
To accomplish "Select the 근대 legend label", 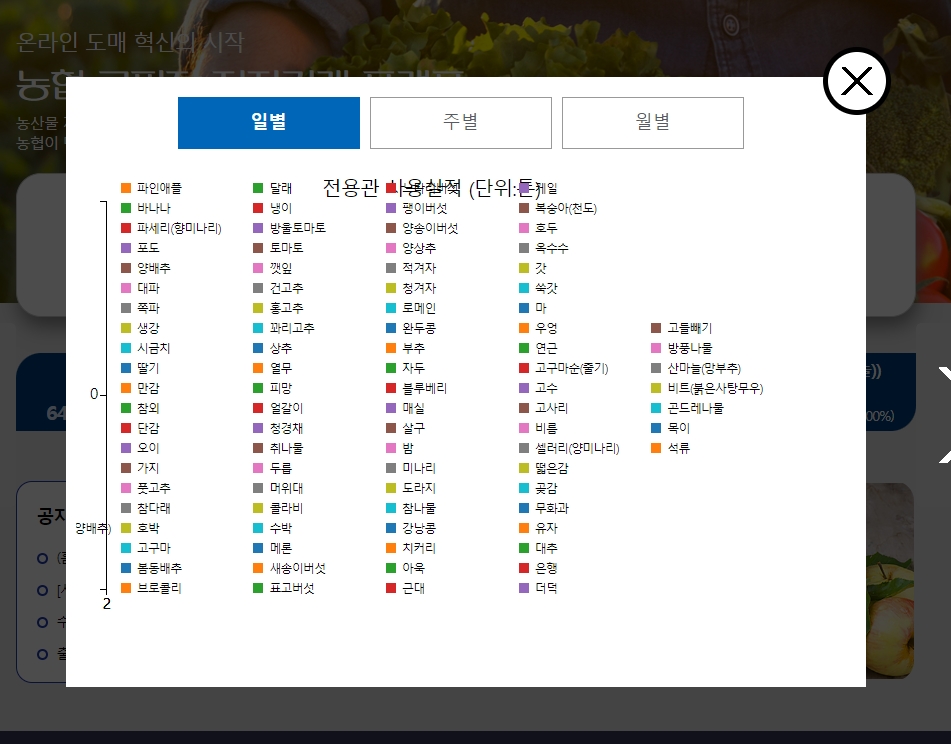I will pyautogui.click(x=414, y=588).
